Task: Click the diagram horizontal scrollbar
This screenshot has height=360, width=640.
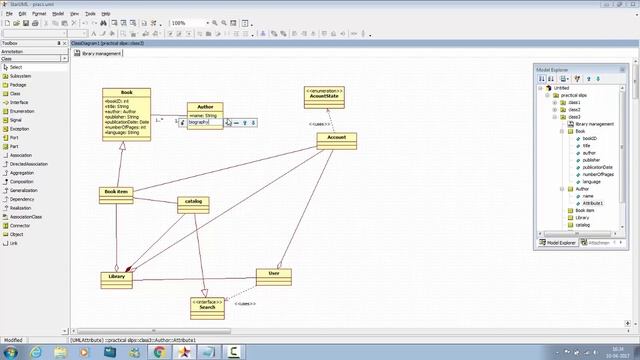Action: [x=154, y=331]
